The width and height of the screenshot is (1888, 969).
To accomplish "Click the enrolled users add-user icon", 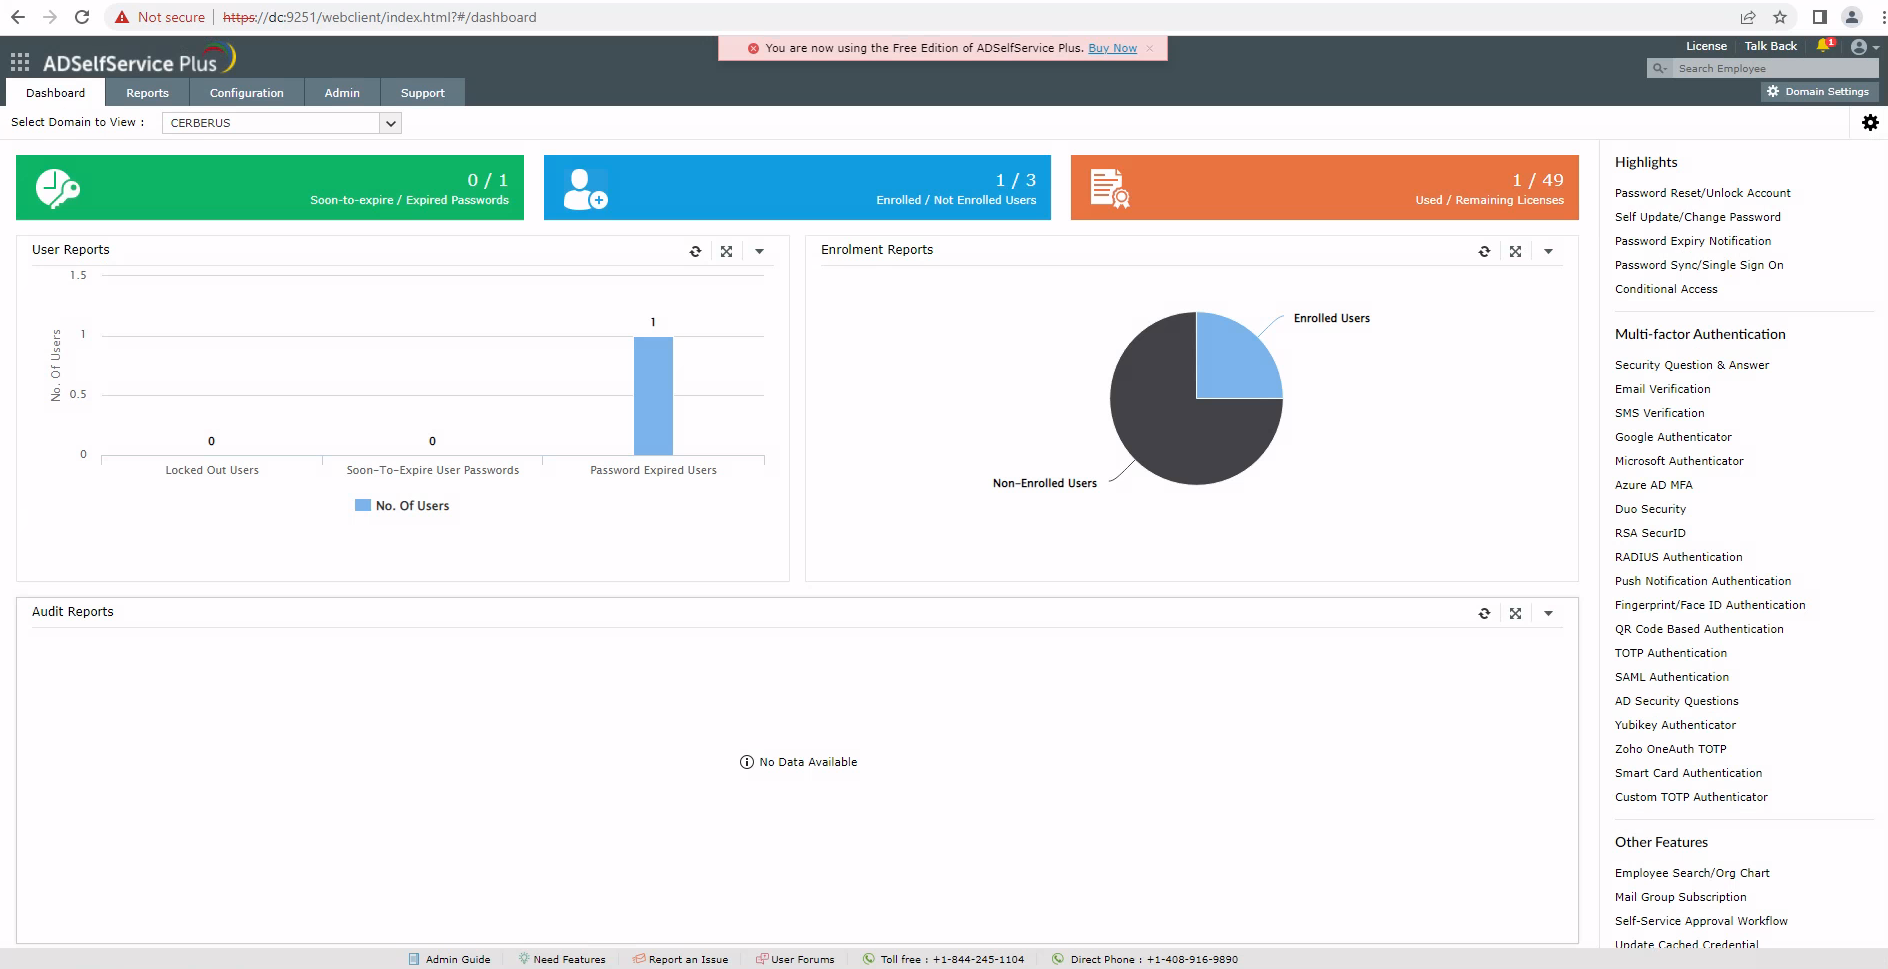I will 585,188.
